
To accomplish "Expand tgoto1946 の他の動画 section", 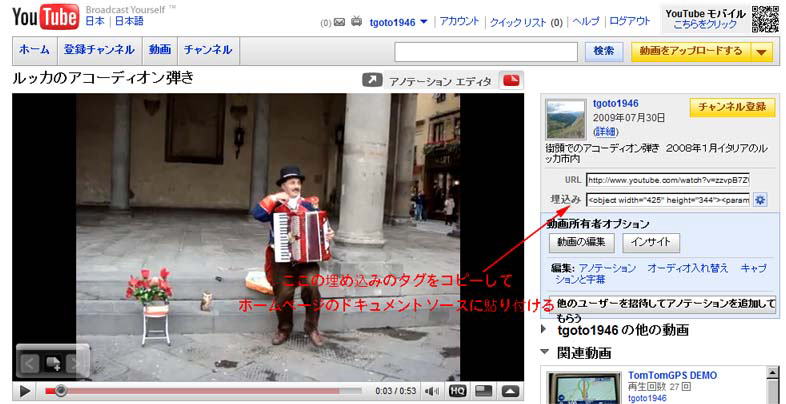I will click(545, 329).
